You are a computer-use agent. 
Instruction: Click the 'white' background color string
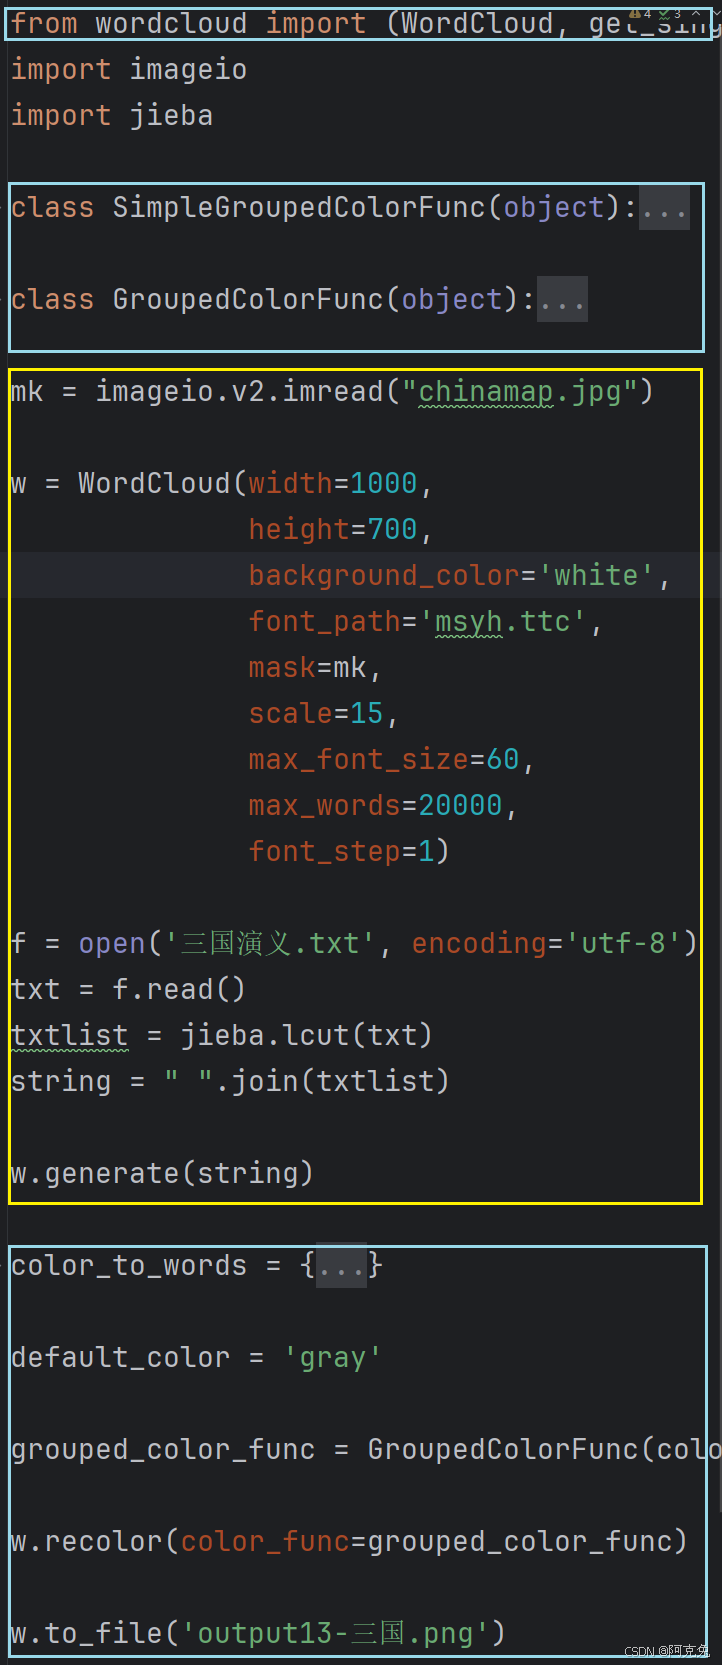click(596, 575)
